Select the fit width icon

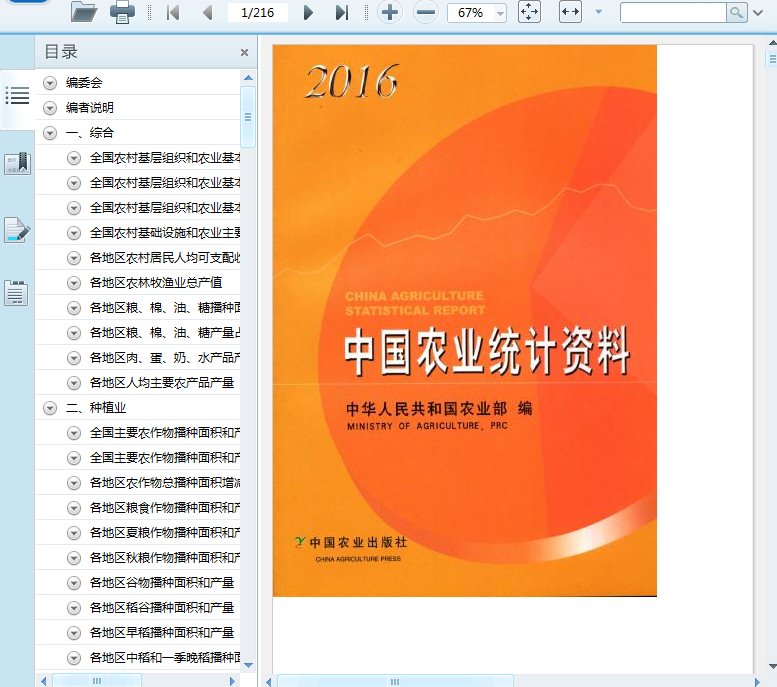click(570, 13)
